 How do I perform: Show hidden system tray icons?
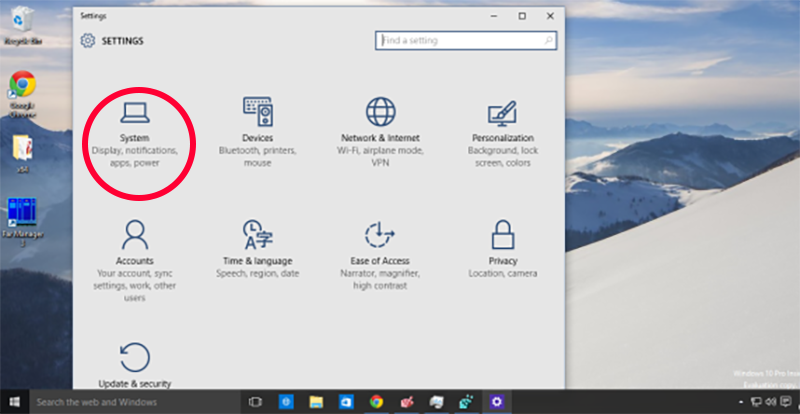pos(741,403)
